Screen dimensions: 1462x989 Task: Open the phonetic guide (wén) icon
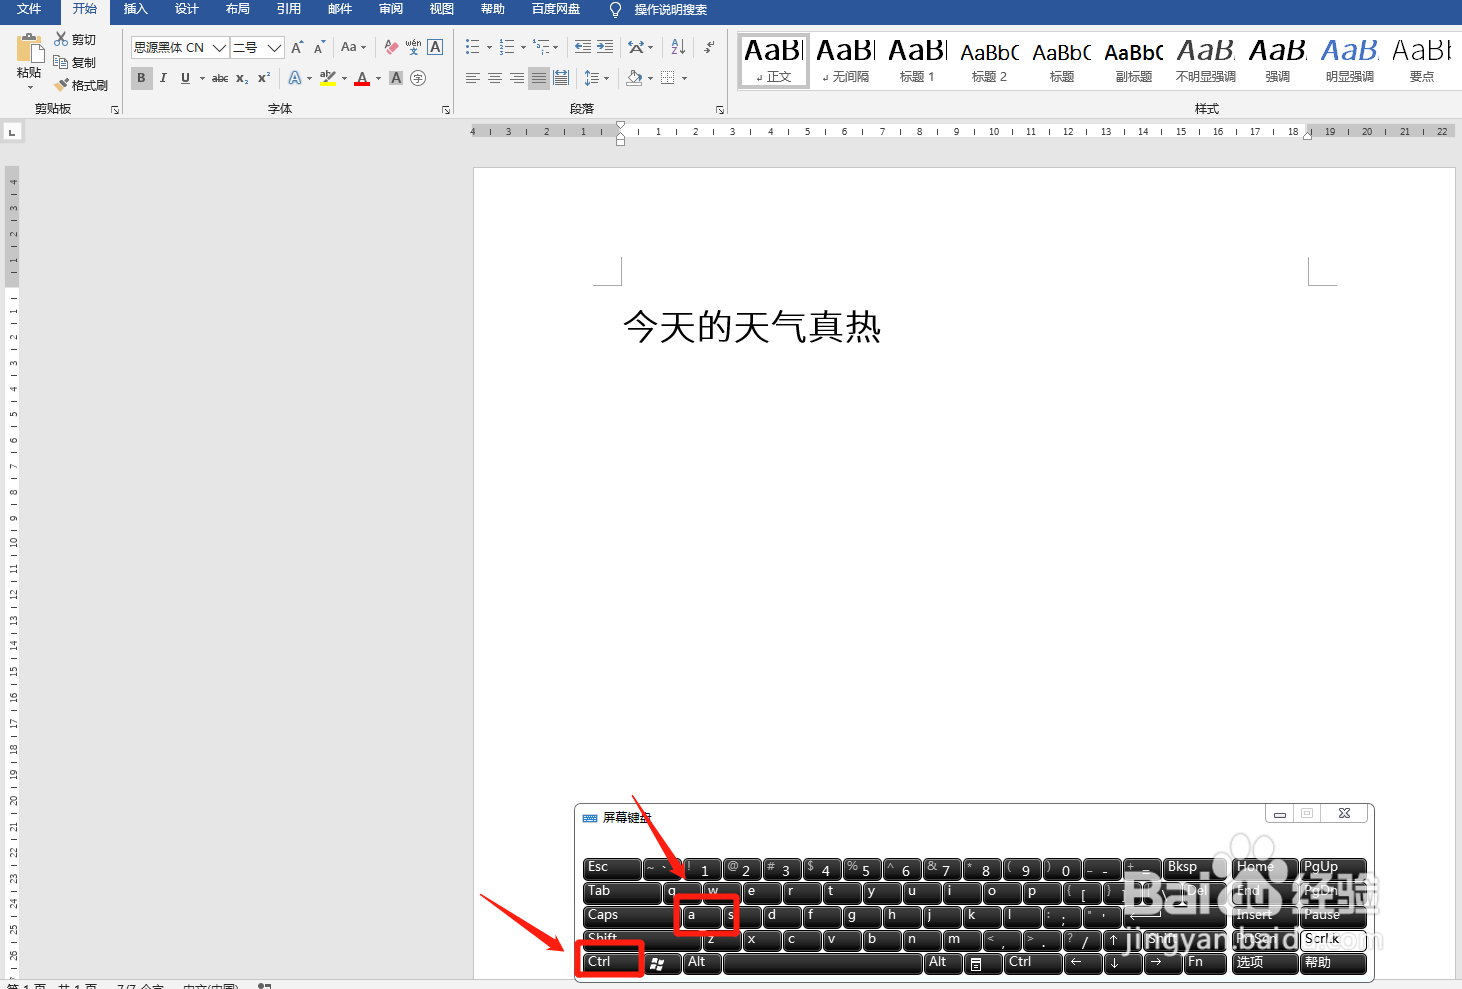tap(411, 46)
